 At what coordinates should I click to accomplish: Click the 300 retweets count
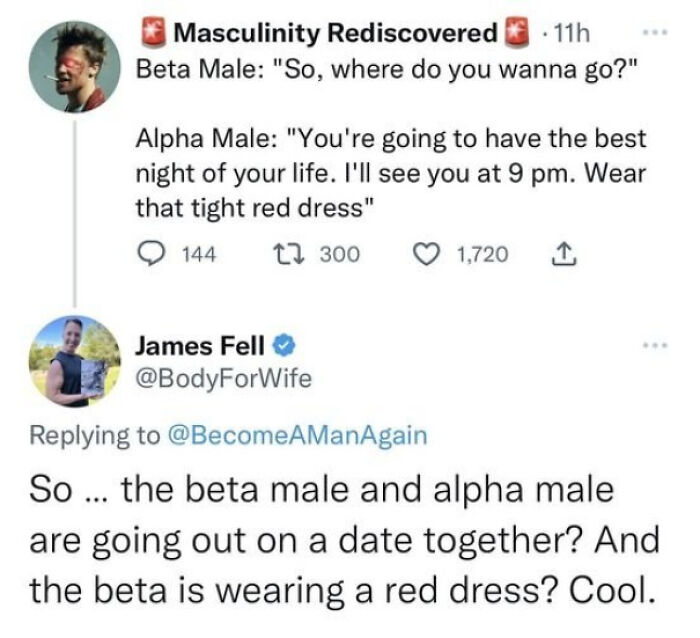coord(338,256)
